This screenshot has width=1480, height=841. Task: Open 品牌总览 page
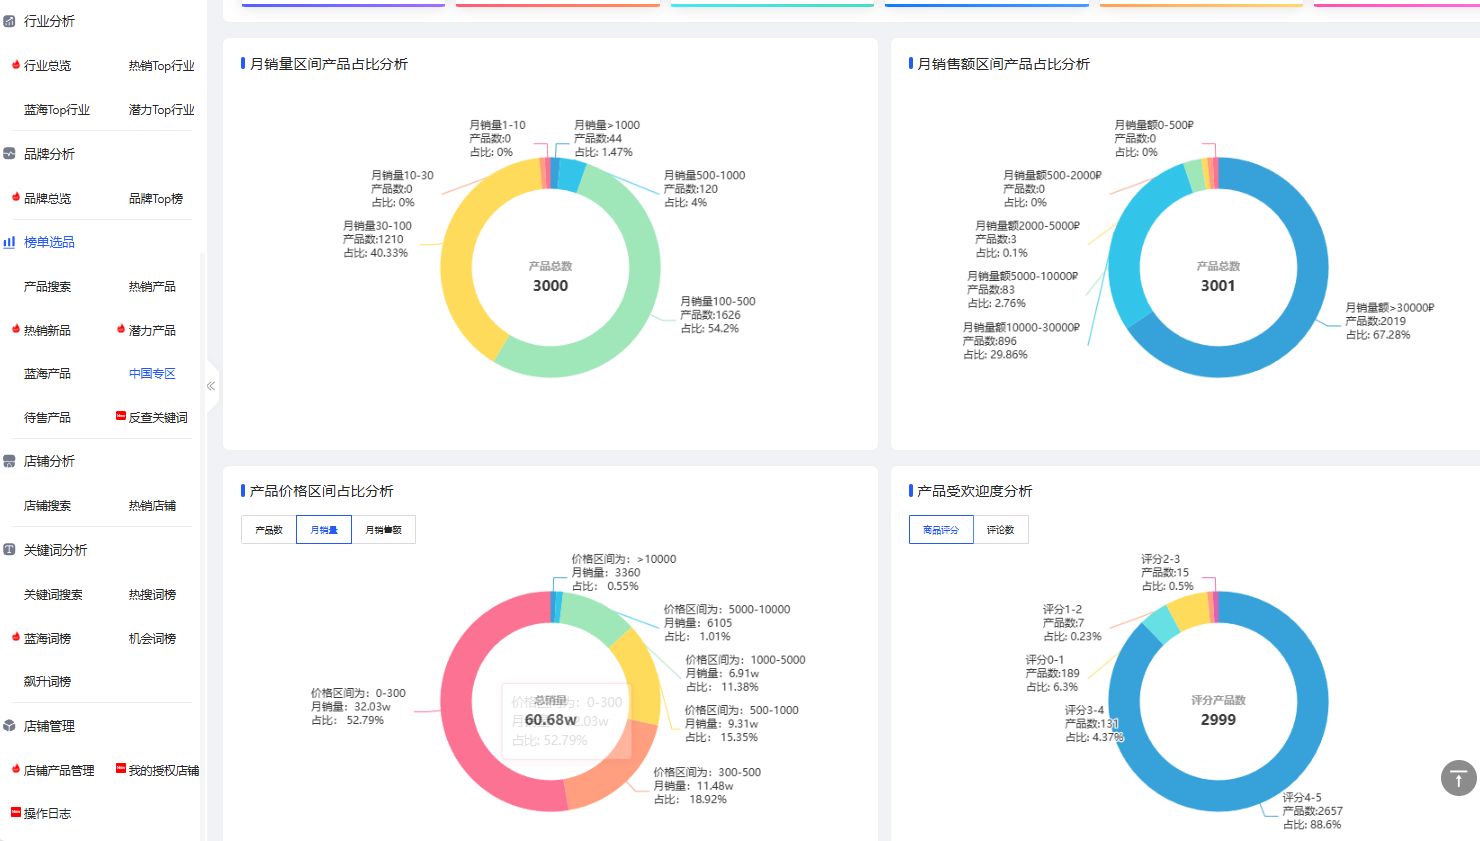pyautogui.click(x=47, y=199)
